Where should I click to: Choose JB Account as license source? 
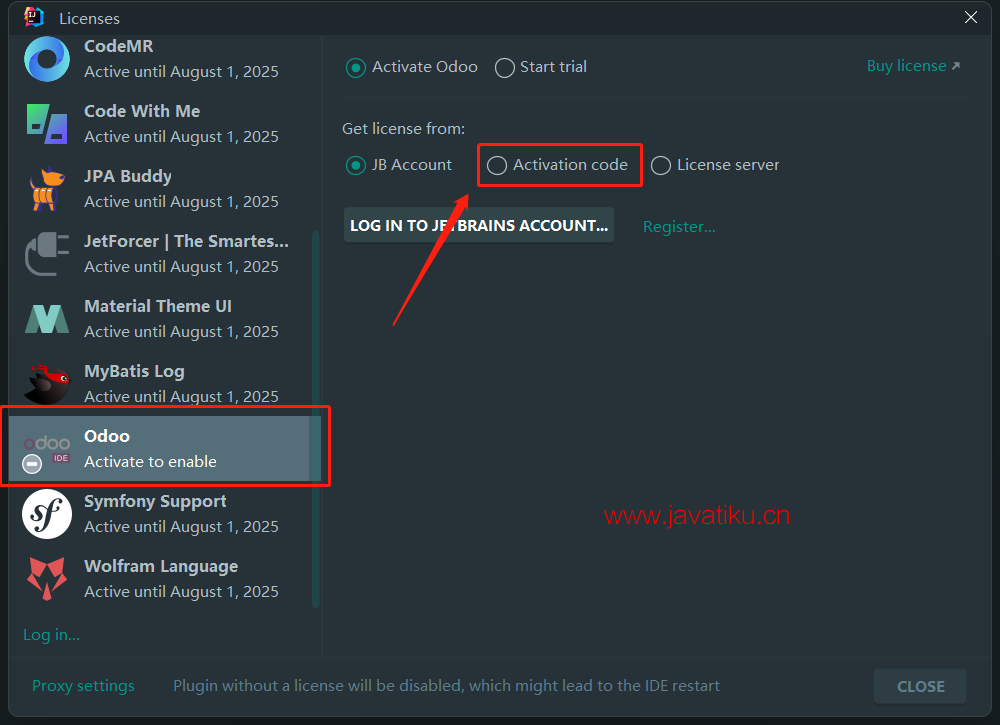(x=399, y=165)
